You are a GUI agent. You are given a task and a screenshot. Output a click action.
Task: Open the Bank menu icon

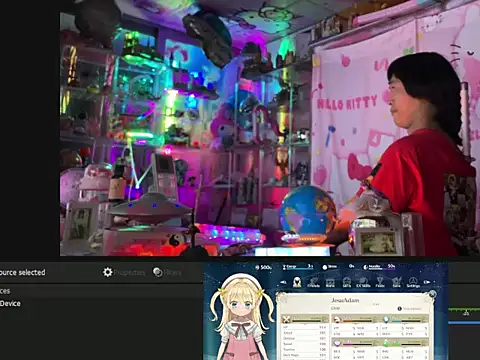330,283
